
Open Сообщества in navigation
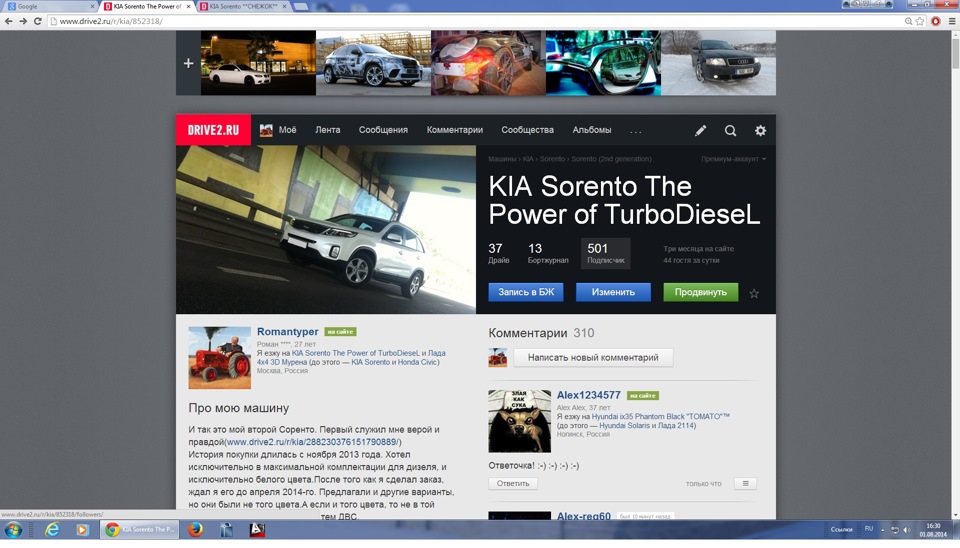[x=527, y=130]
